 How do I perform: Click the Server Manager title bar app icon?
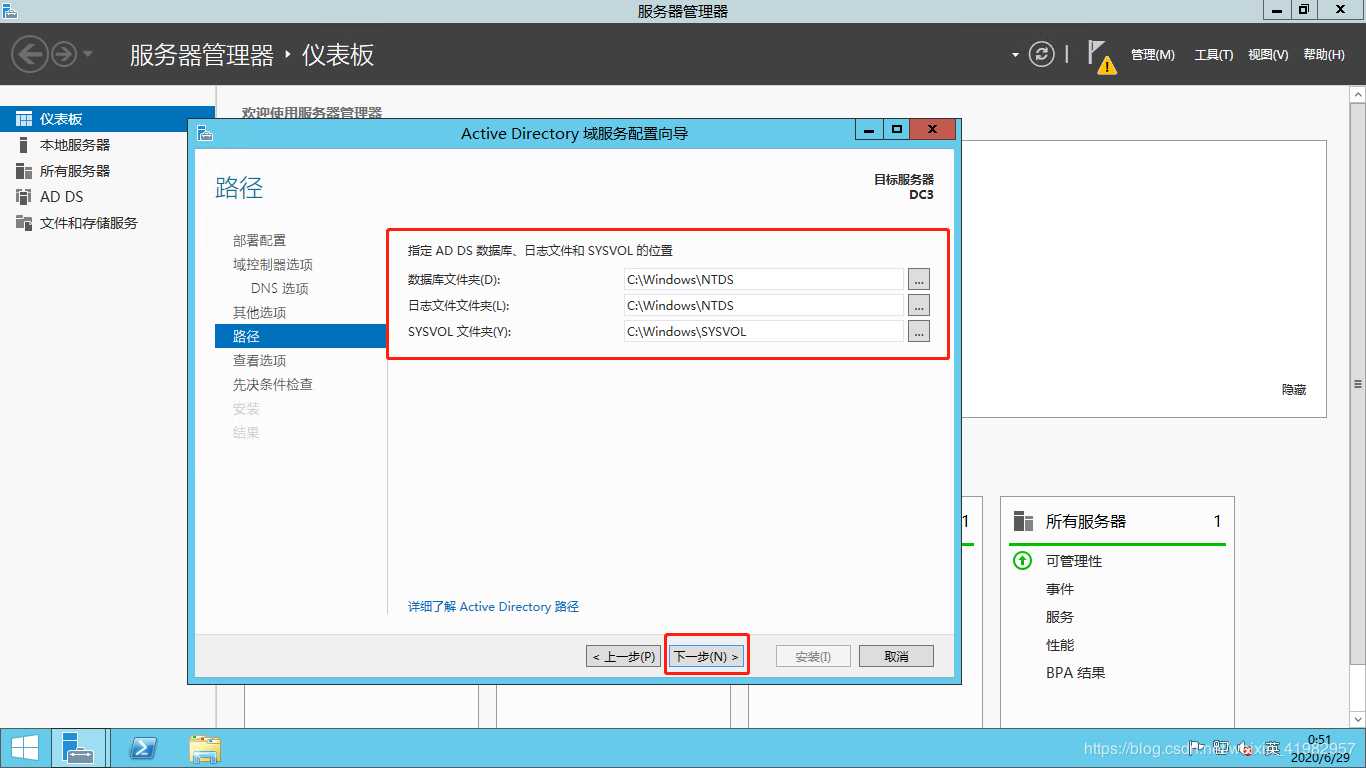[x=10, y=11]
